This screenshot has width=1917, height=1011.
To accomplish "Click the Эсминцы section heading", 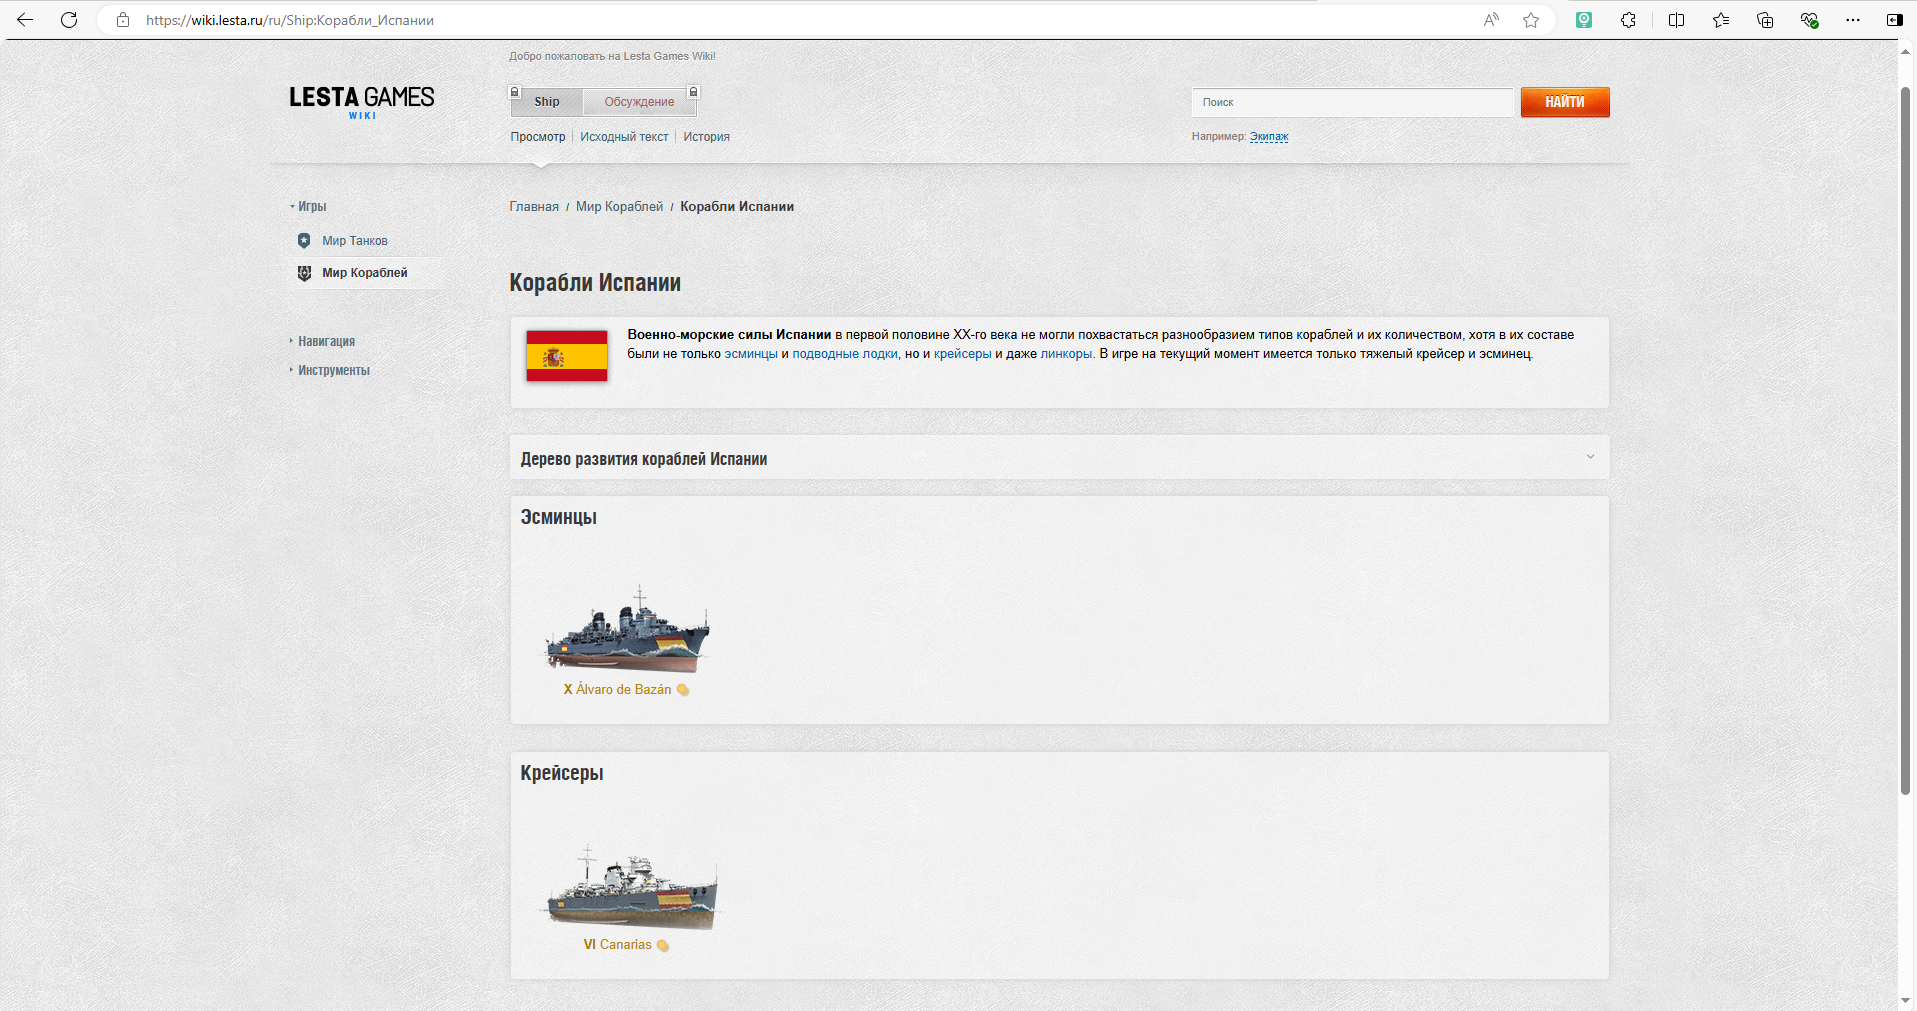I will [559, 517].
